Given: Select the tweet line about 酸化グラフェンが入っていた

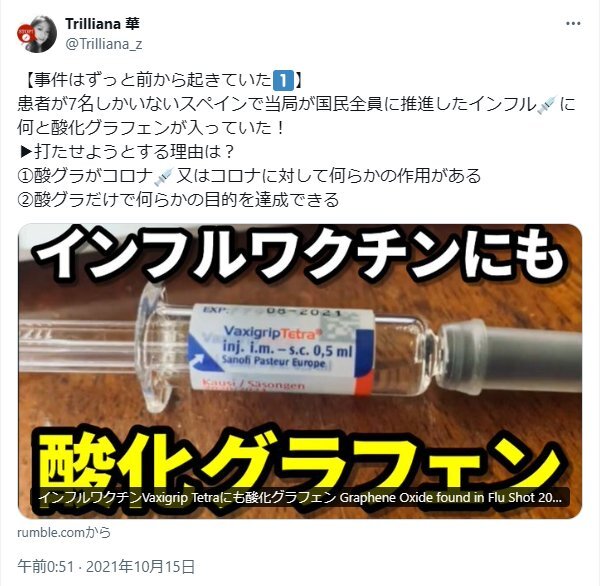Looking at the screenshot, I should point(151,128).
